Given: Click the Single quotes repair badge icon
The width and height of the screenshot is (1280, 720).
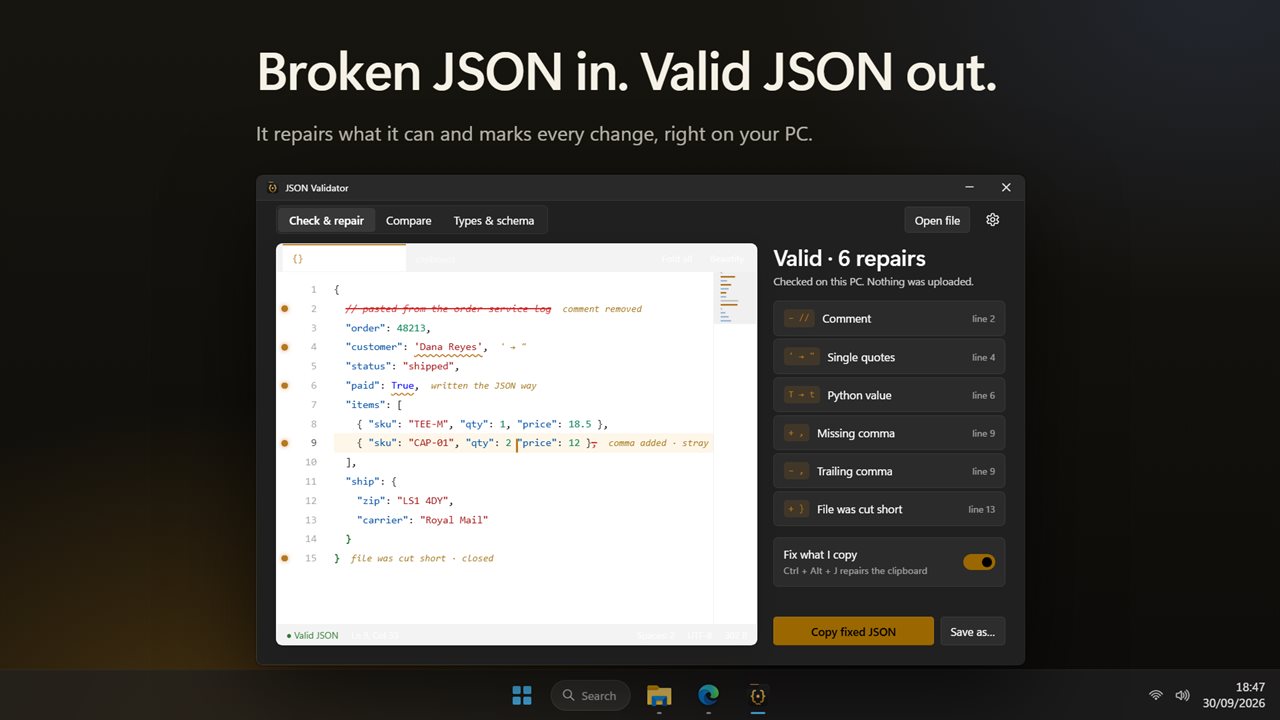Looking at the screenshot, I should pos(802,357).
